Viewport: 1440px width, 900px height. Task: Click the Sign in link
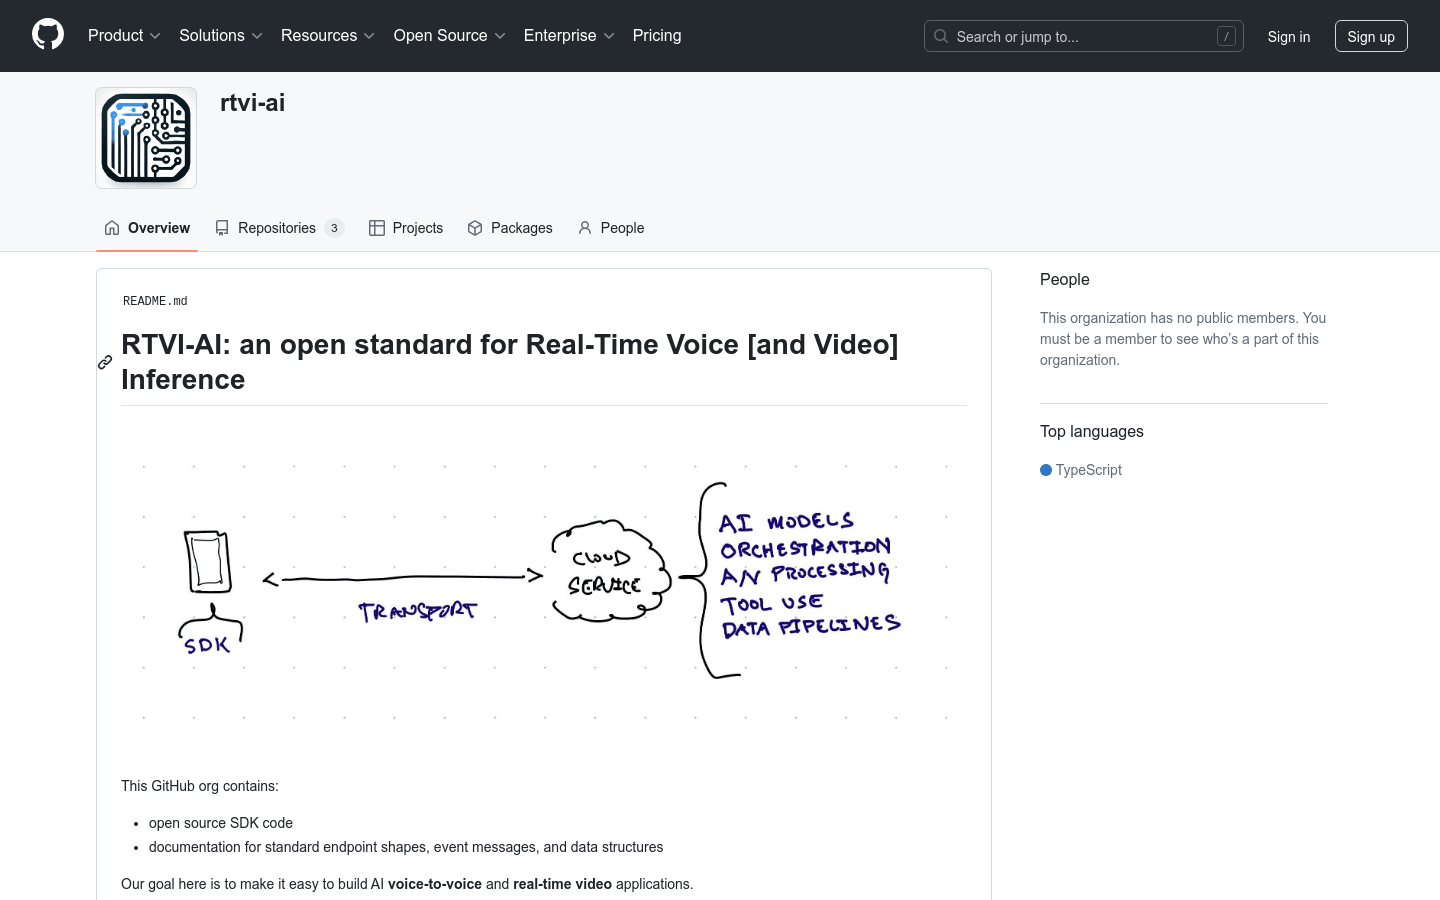coord(1289,36)
